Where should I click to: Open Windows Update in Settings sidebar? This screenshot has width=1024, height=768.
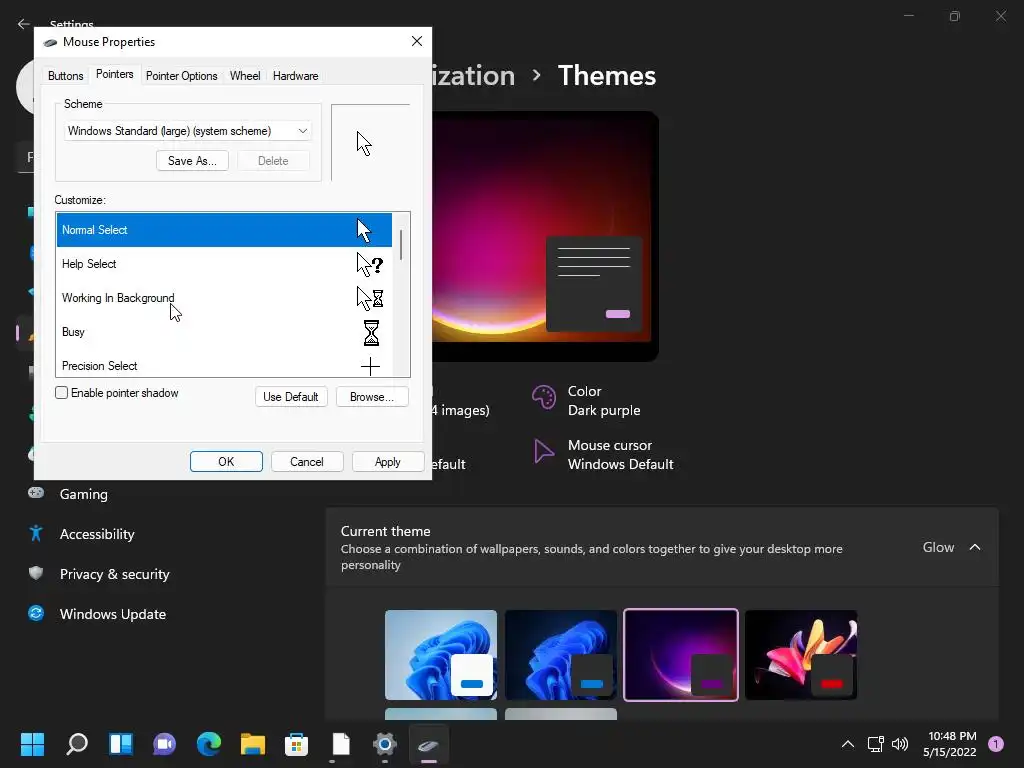[112, 614]
